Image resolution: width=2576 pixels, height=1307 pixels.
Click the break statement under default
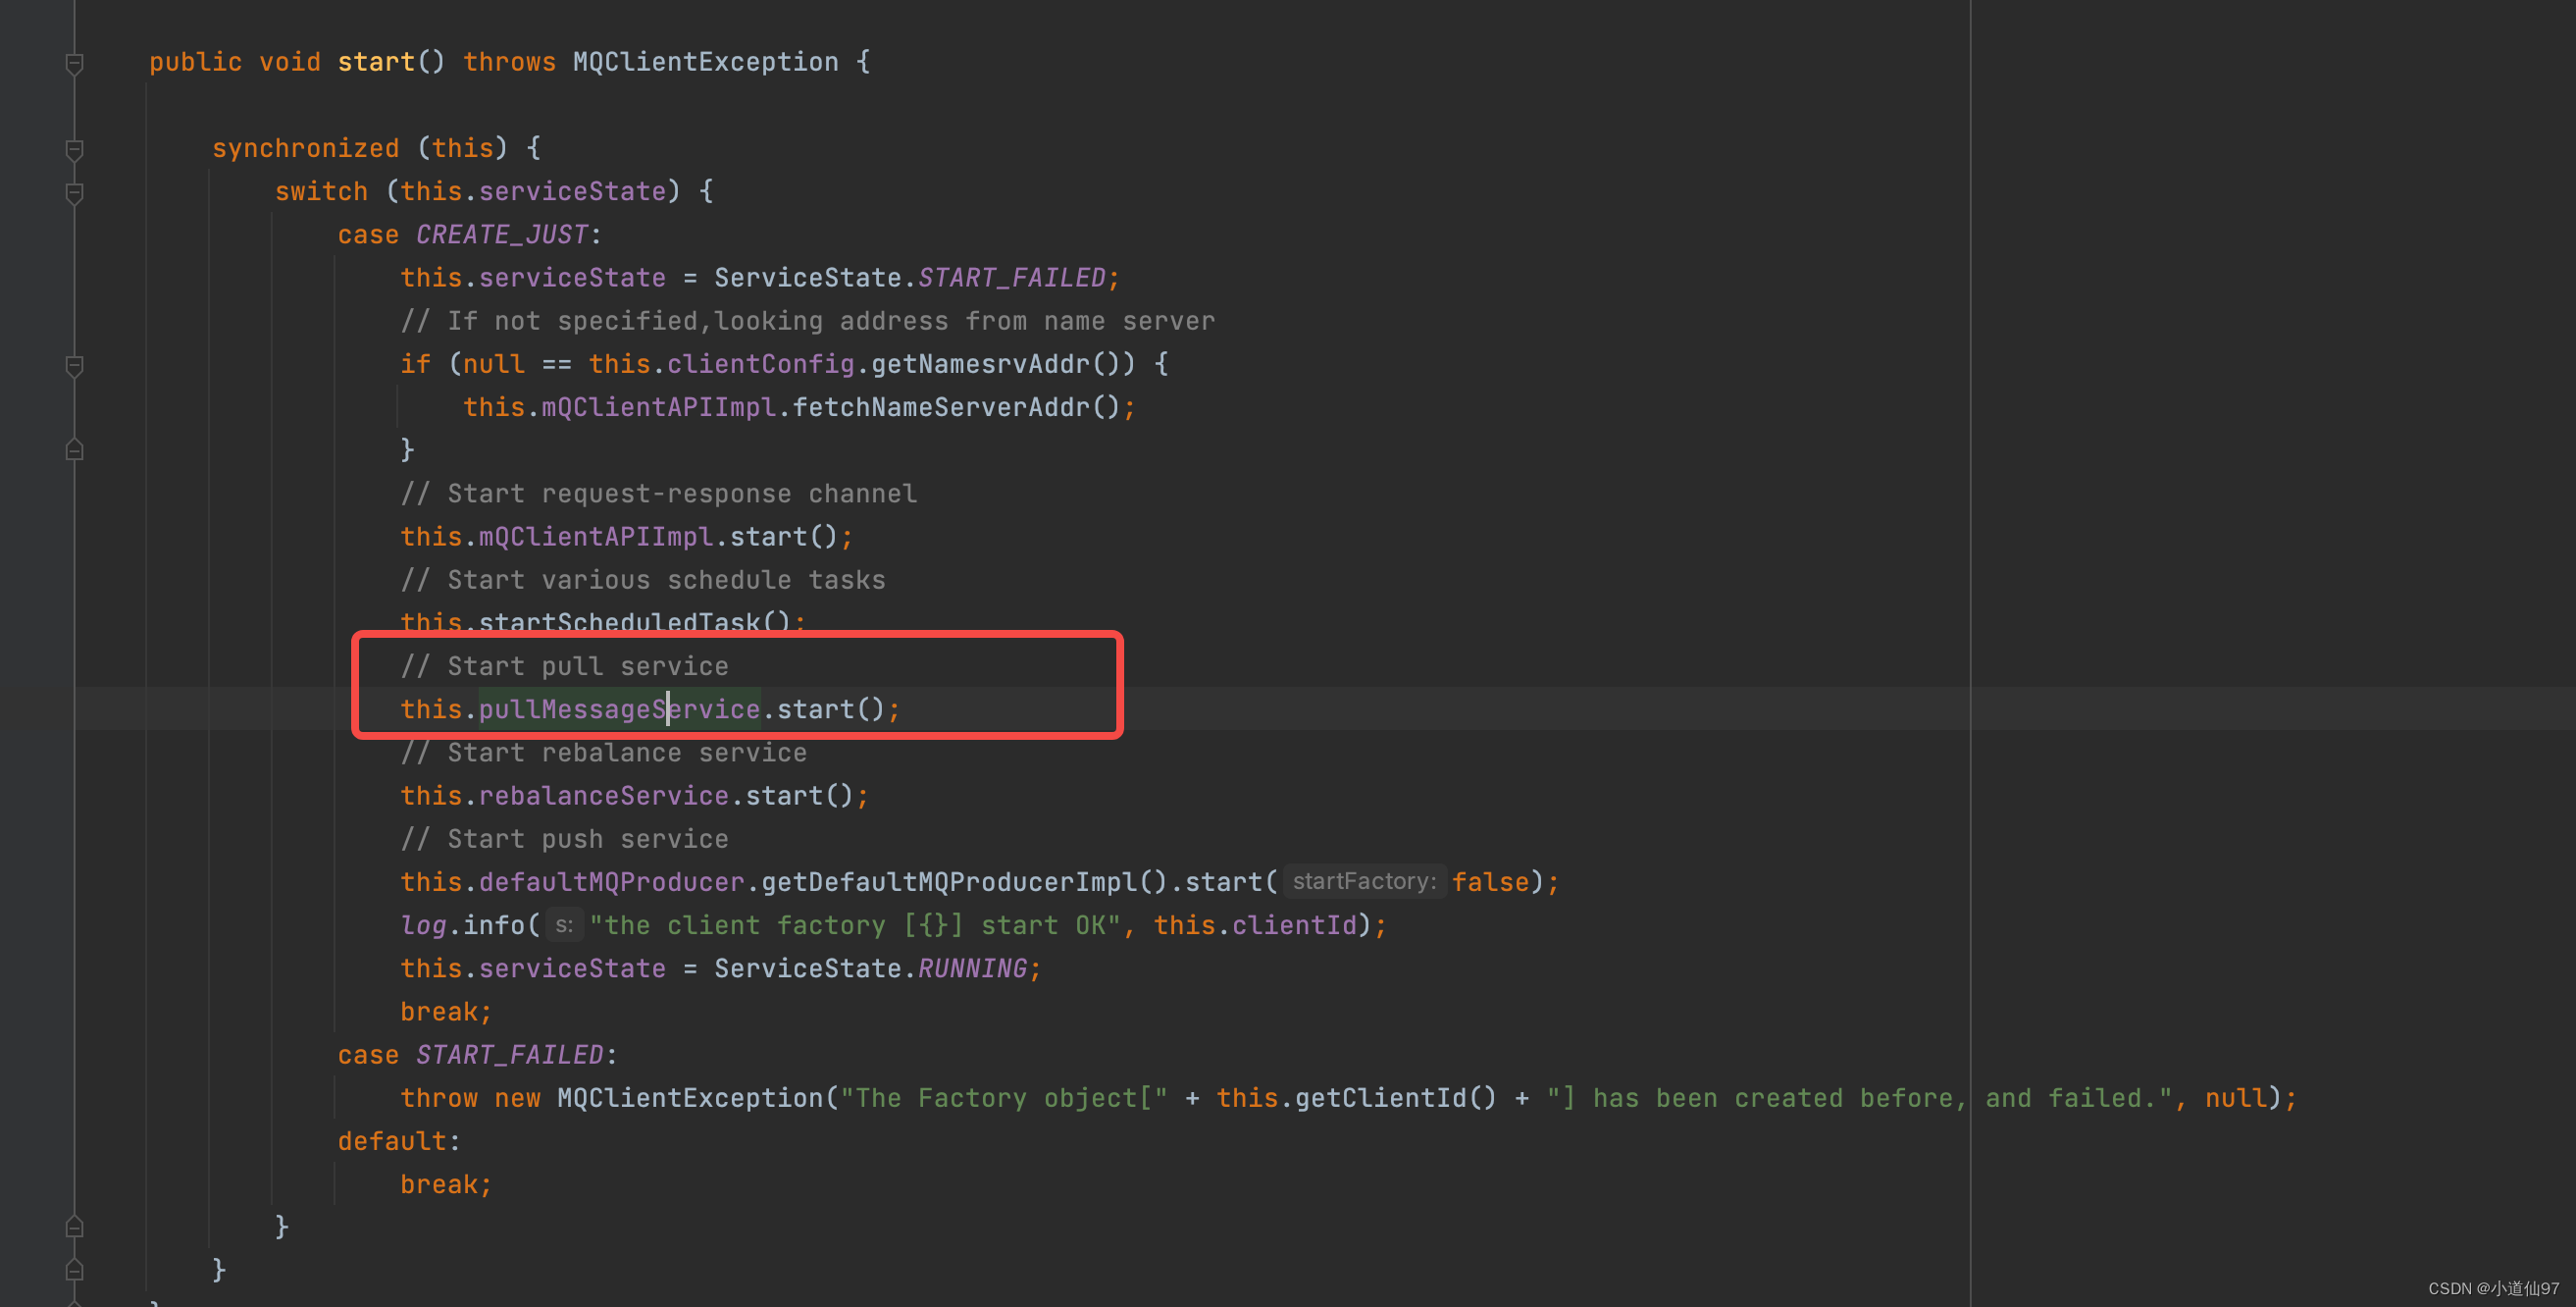tap(446, 1184)
